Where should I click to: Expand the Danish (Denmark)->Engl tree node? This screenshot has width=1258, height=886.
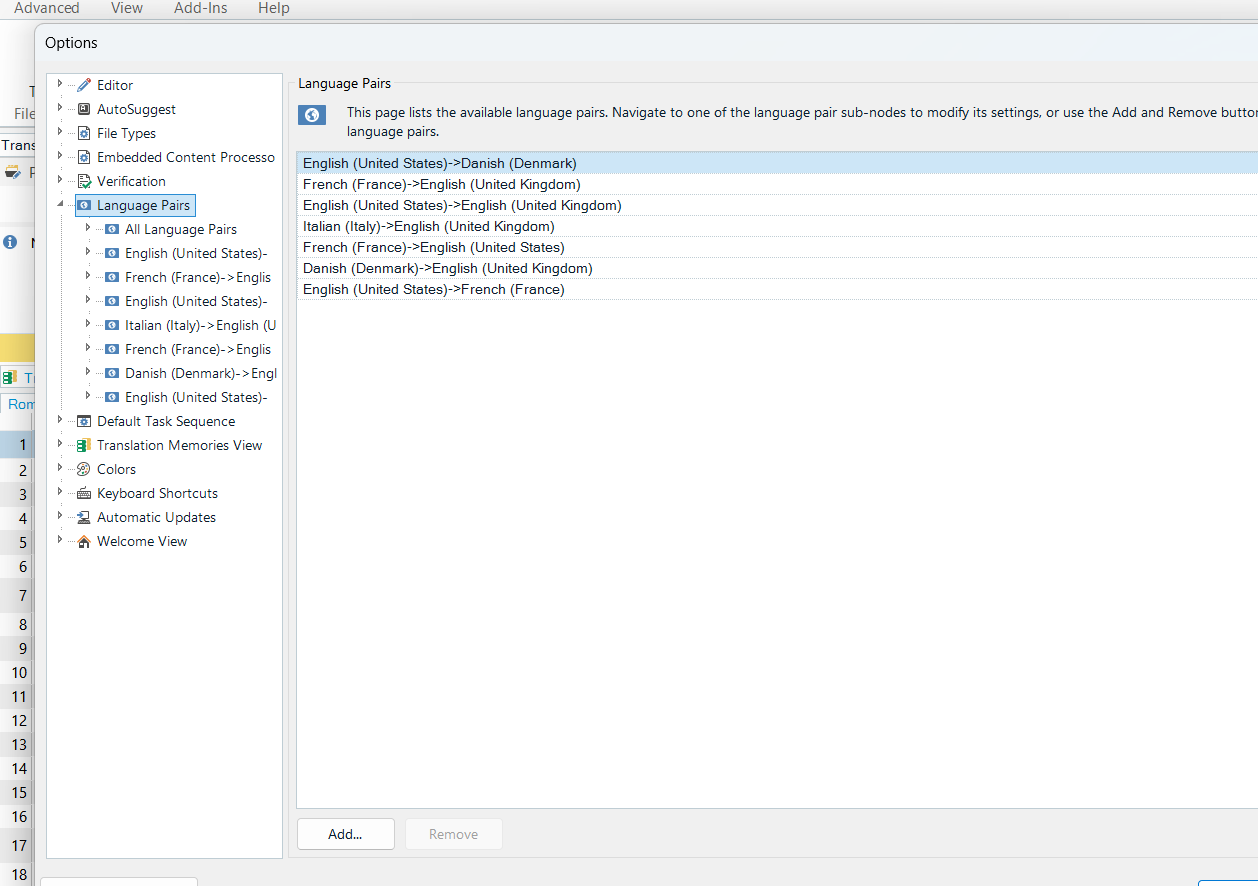[x=88, y=372]
